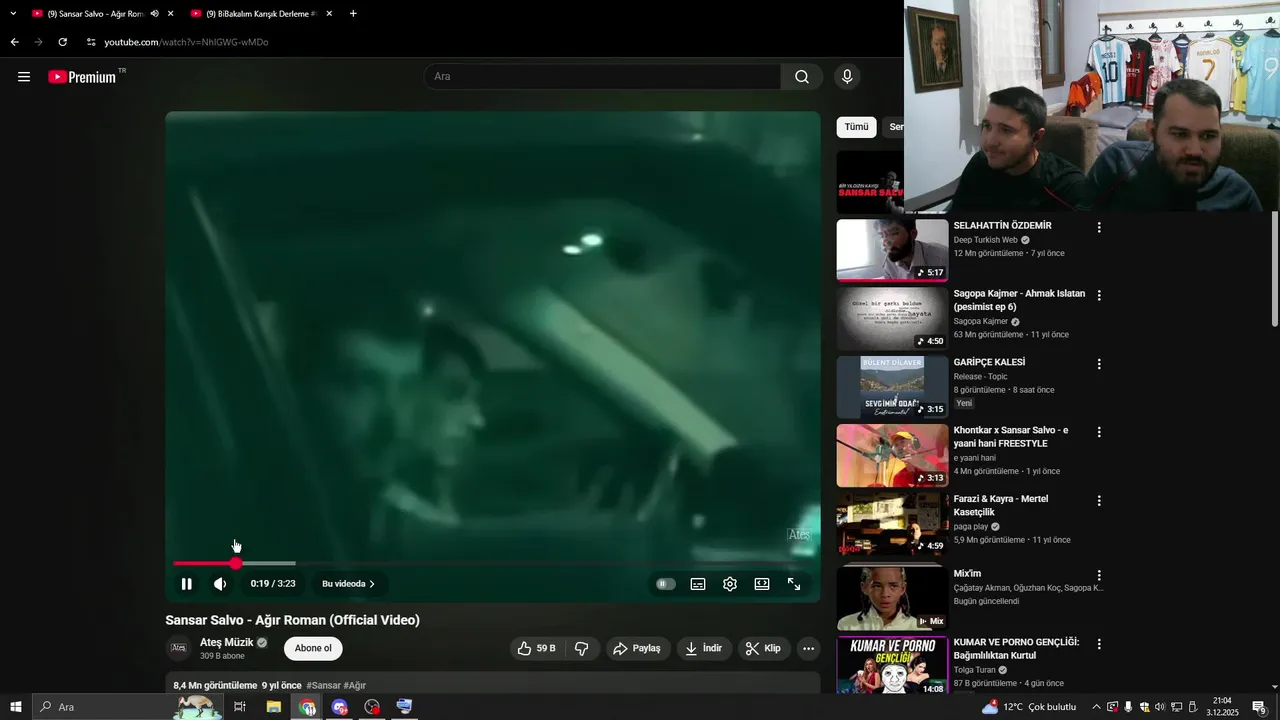Open Task View in taskbar

tap(240, 707)
